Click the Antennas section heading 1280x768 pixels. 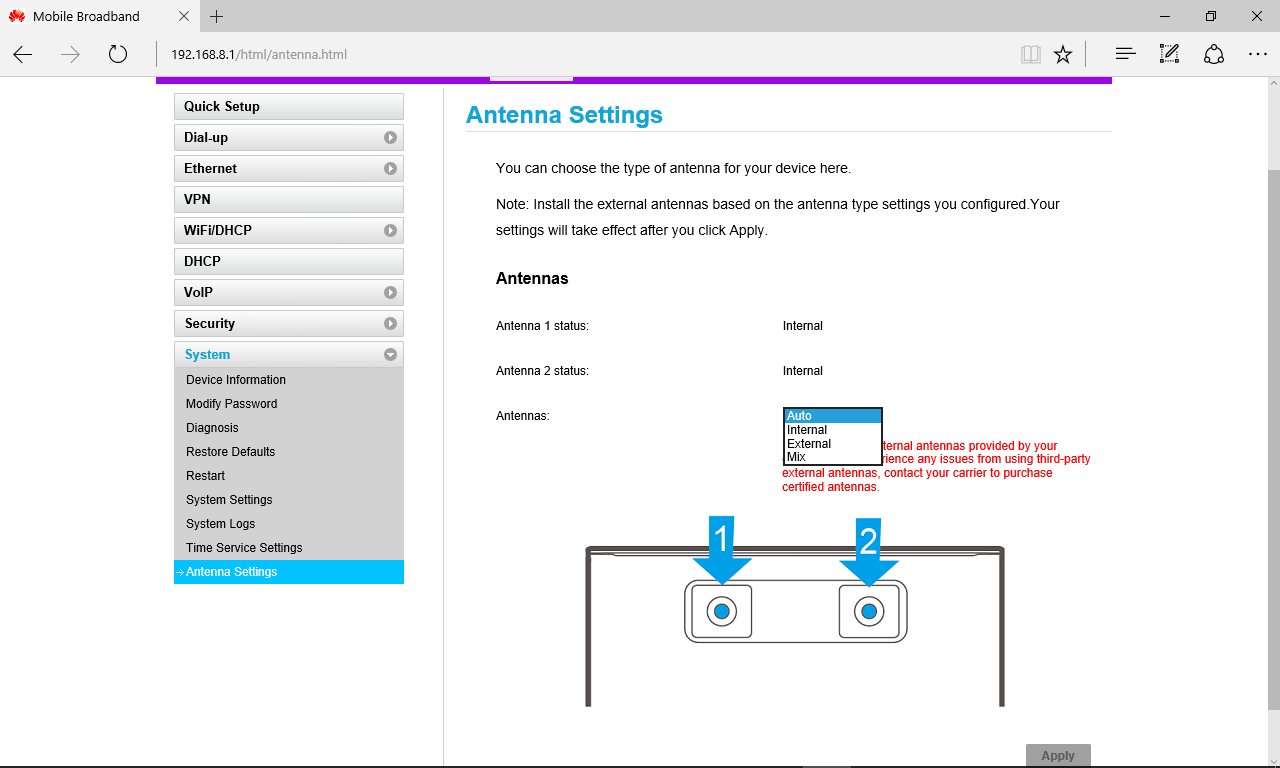point(532,279)
